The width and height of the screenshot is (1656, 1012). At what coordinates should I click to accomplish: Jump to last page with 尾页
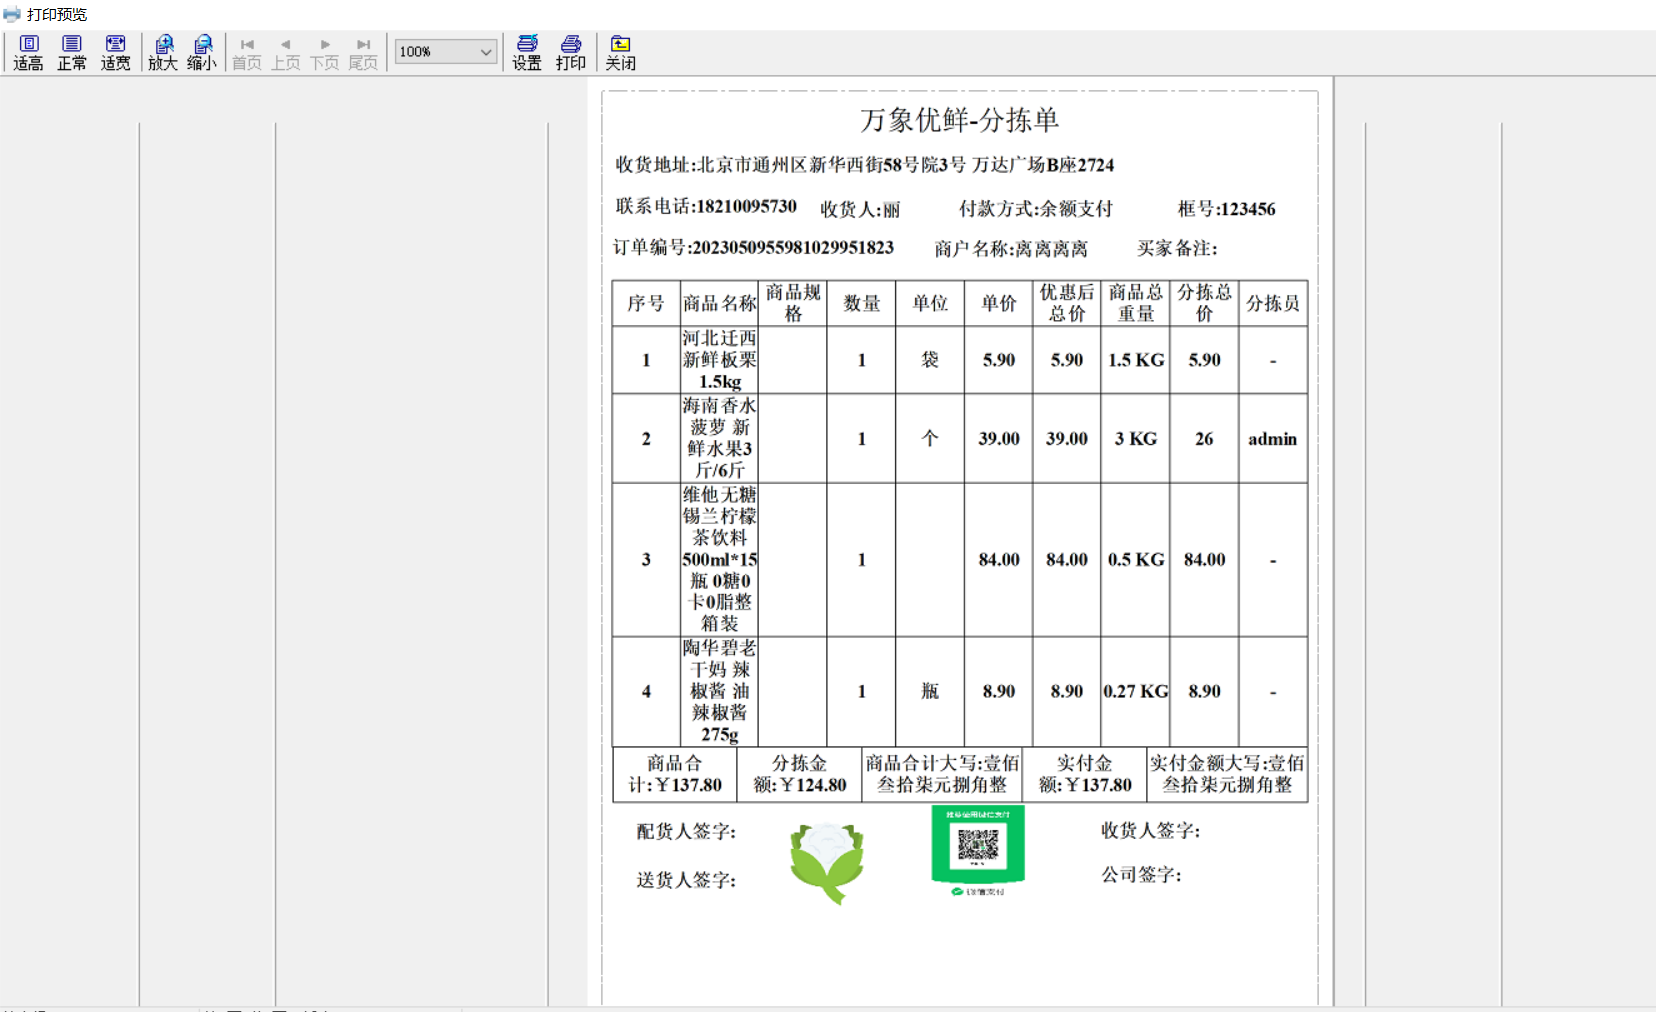363,52
